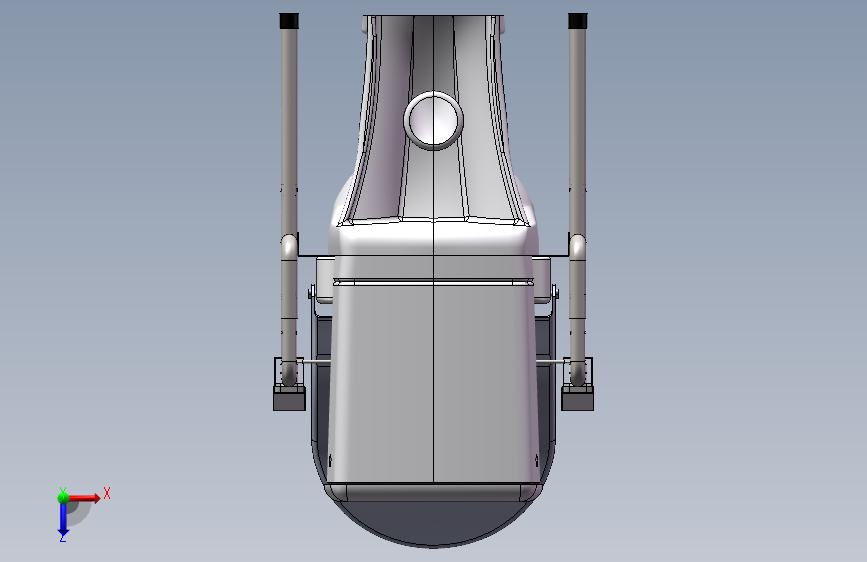Click the green Y axis dot of the triad

pos(63,497)
